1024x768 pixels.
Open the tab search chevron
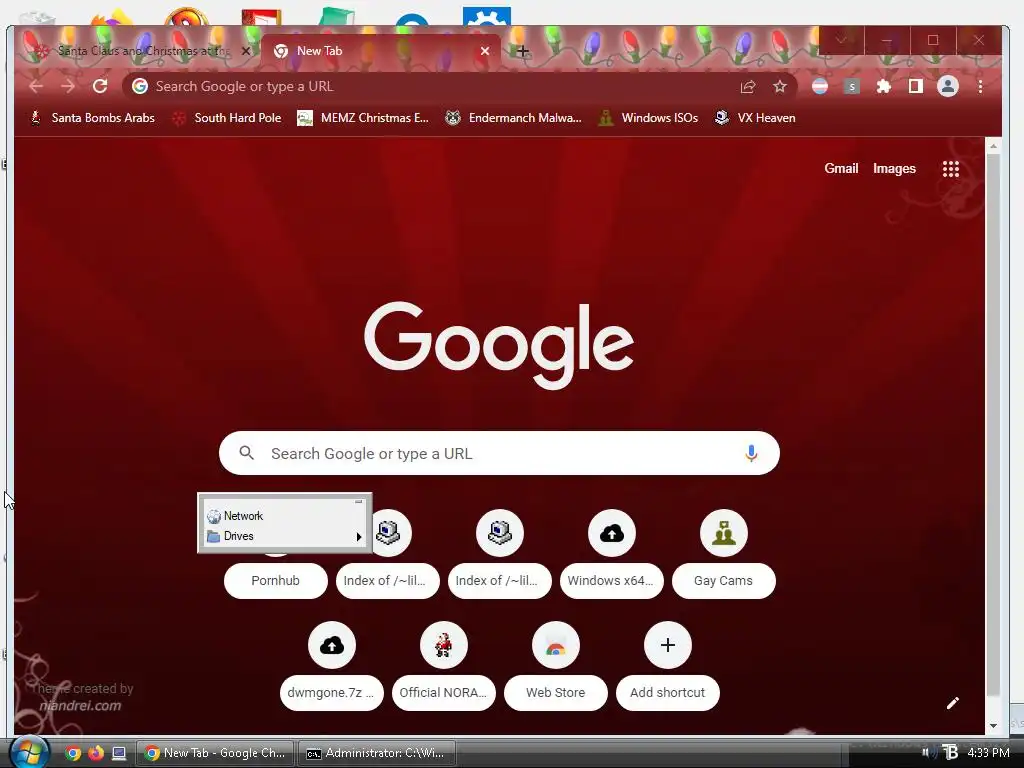click(x=841, y=40)
